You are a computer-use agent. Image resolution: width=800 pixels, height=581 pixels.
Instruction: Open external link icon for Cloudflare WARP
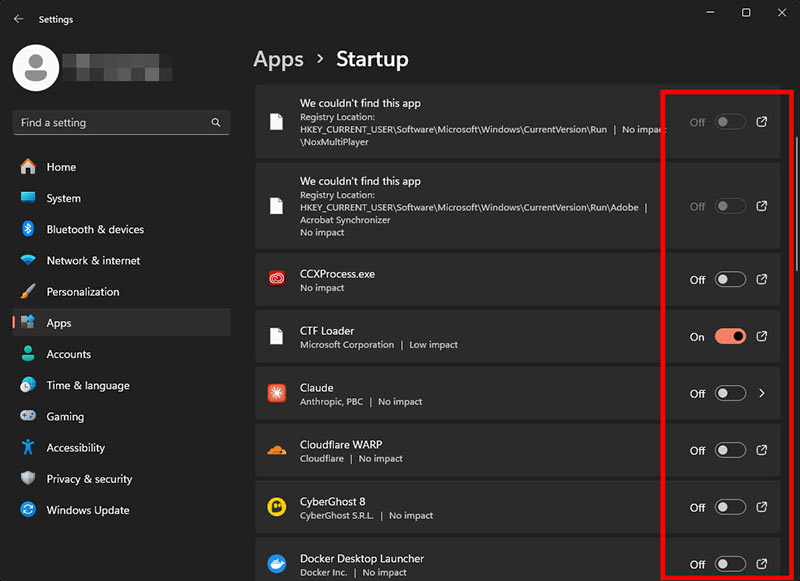[762, 450]
